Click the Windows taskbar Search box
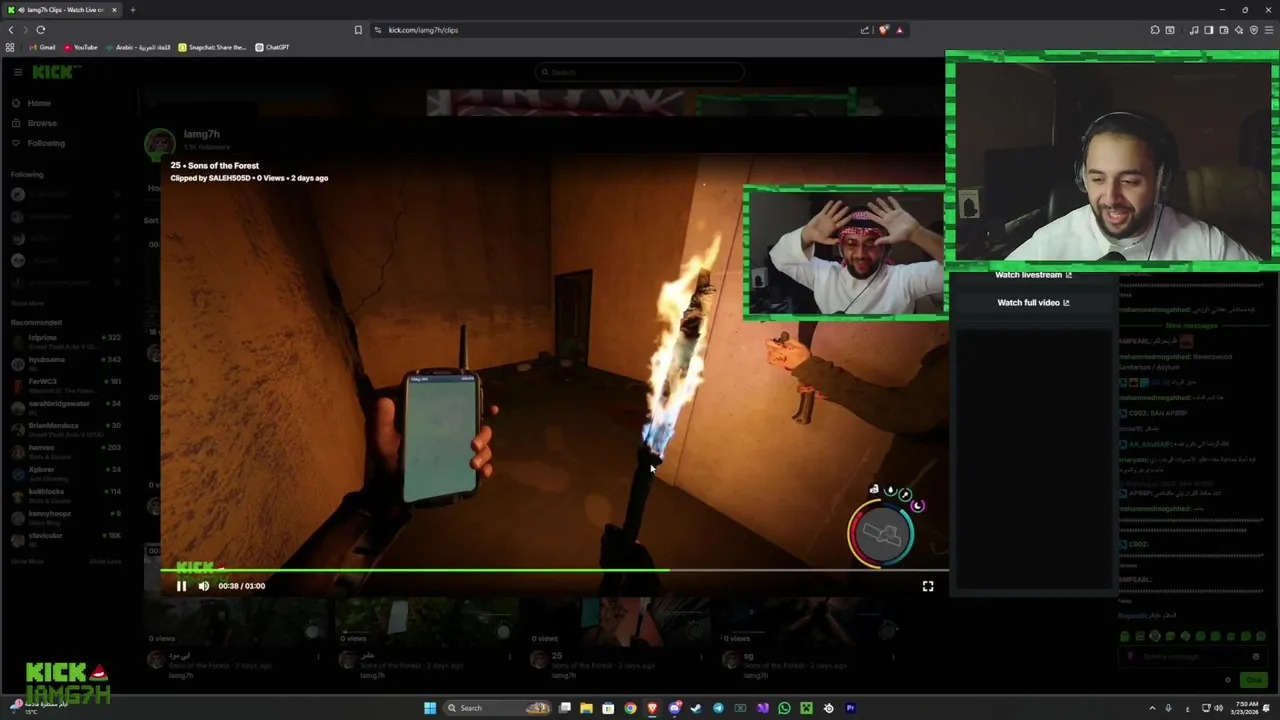 click(497, 708)
